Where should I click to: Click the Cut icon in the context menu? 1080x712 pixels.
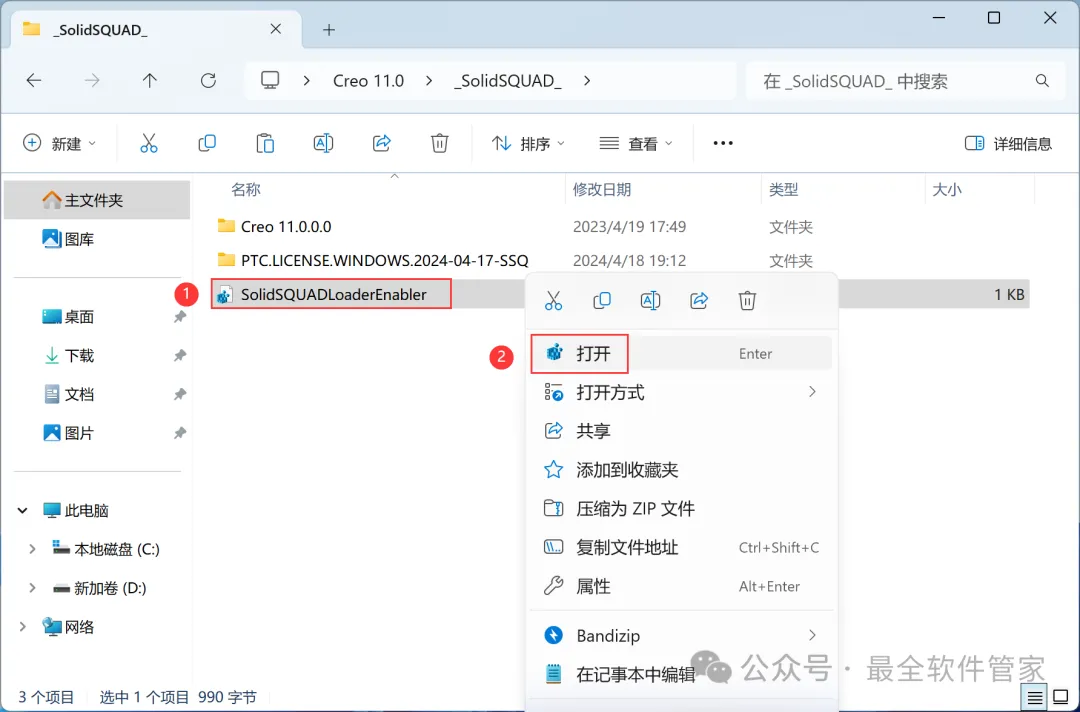tap(553, 300)
